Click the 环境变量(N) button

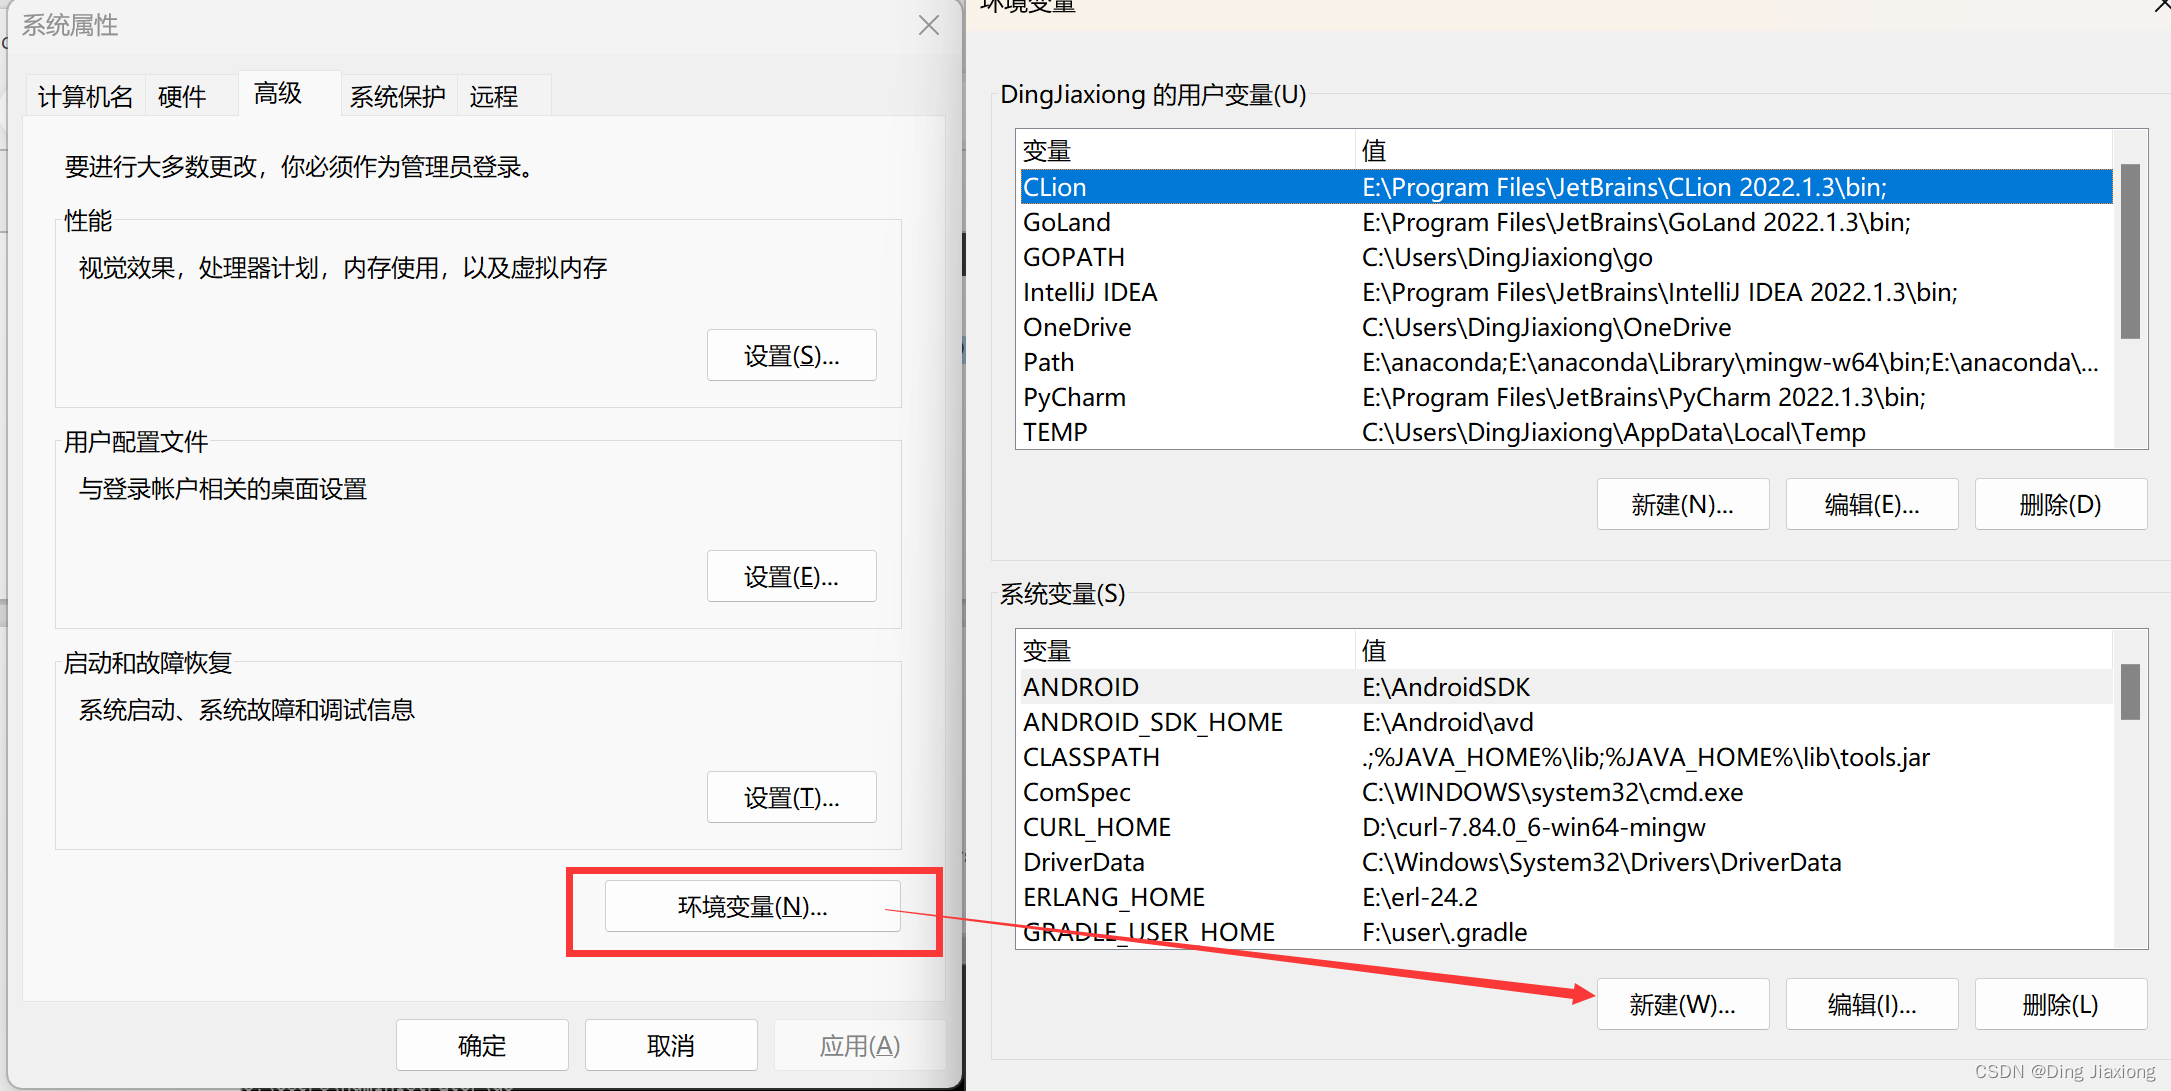[x=752, y=907]
